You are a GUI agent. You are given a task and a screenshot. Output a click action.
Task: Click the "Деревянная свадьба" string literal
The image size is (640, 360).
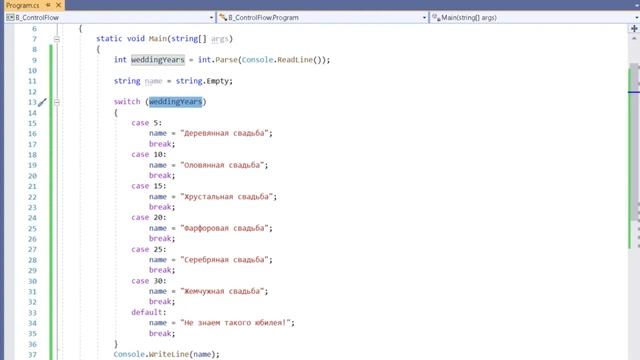(x=224, y=133)
